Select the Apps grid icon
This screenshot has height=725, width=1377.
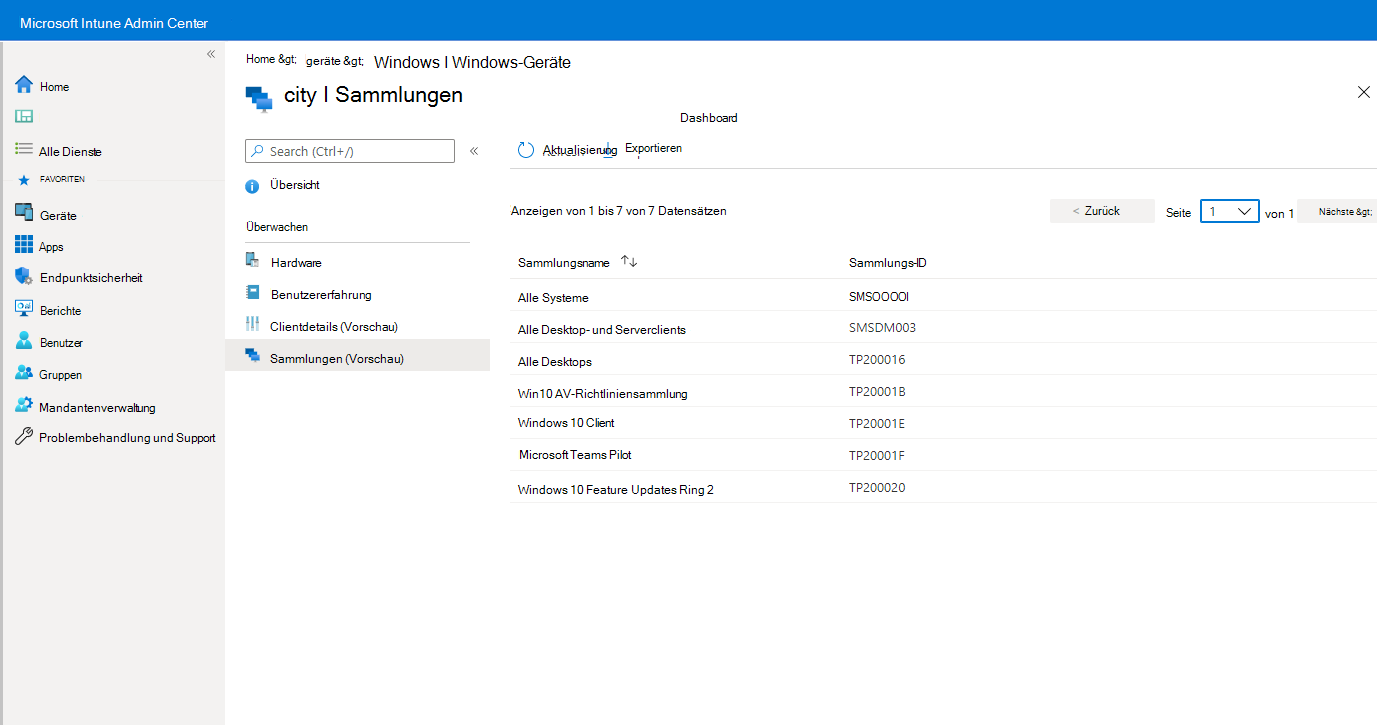coord(24,246)
